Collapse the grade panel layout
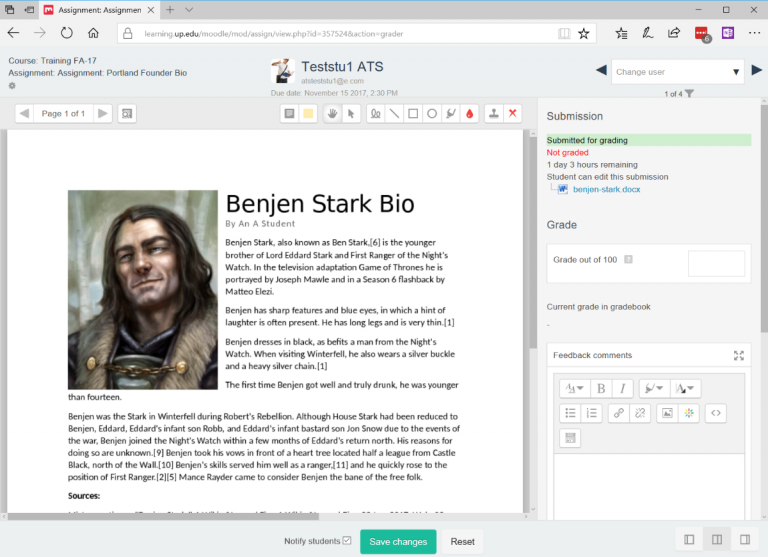The height and width of the screenshot is (557, 768). 745,540
